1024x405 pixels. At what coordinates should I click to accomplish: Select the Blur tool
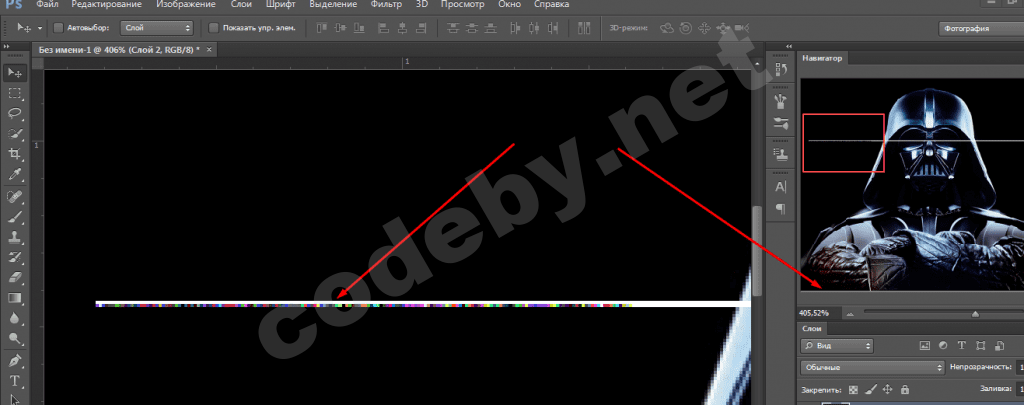pyautogui.click(x=14, y=318)
